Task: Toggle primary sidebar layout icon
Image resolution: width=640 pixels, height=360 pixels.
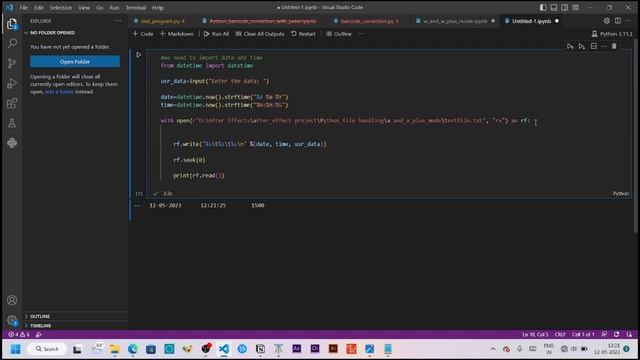Action: pyautogui.click(x=543, y=7)
